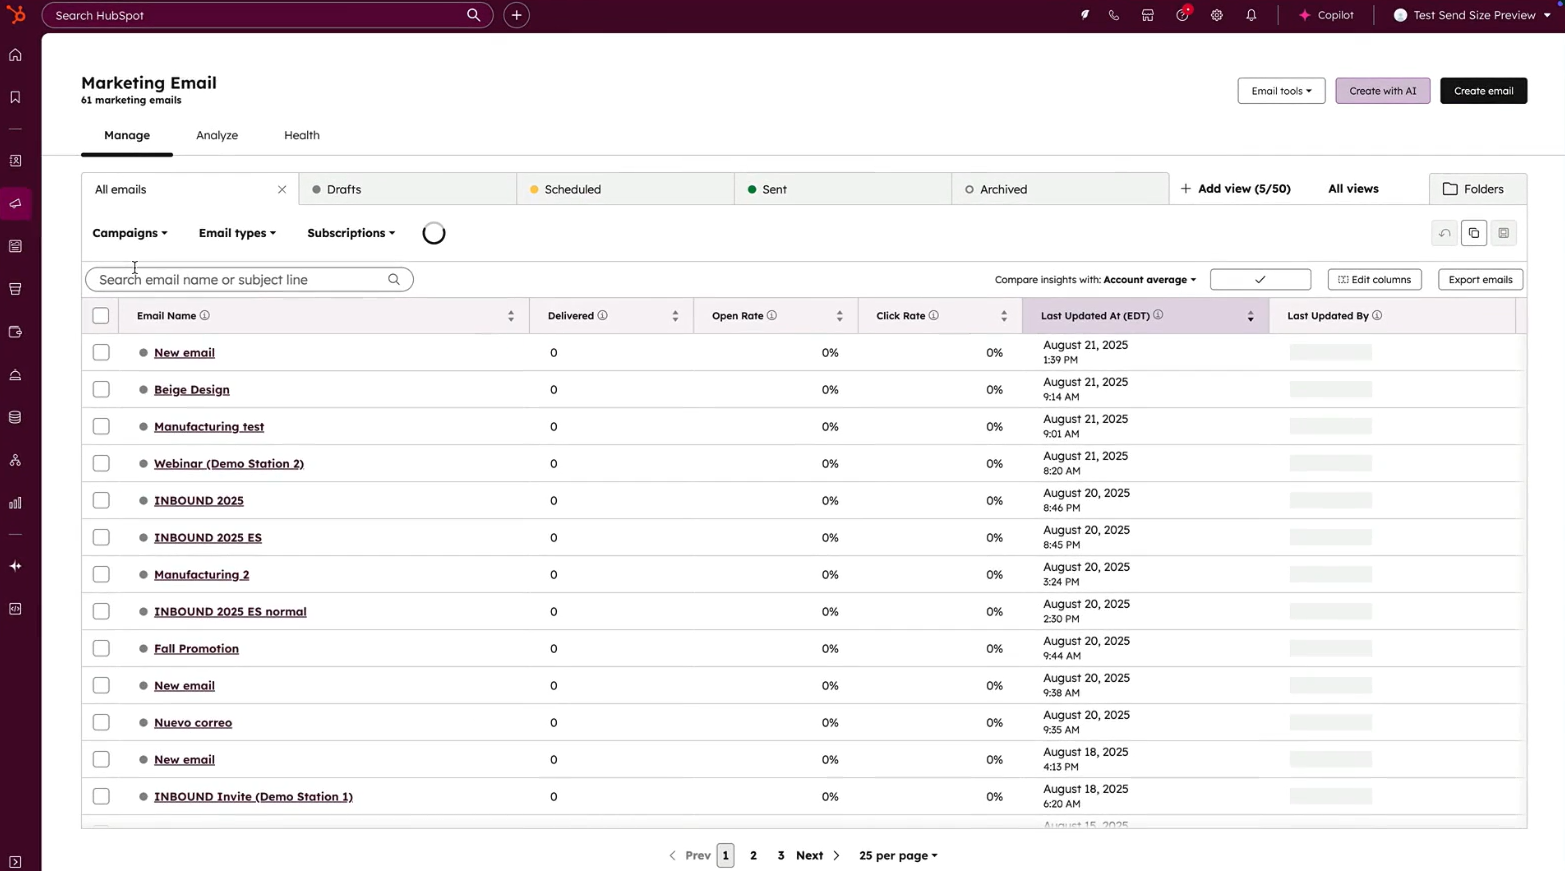Open the INBOUND 2025 email link
The image size is (1565, 871).
tap(198, 500)
